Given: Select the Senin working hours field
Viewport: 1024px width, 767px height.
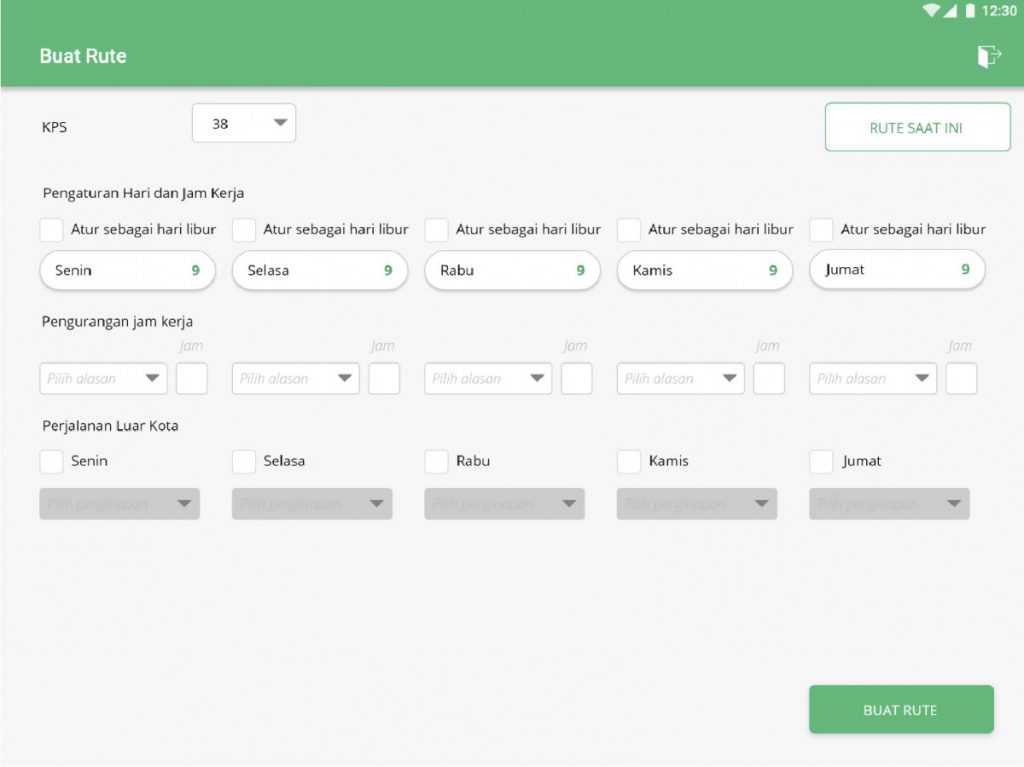Looking at the screenshot, I should pos(127,270).
